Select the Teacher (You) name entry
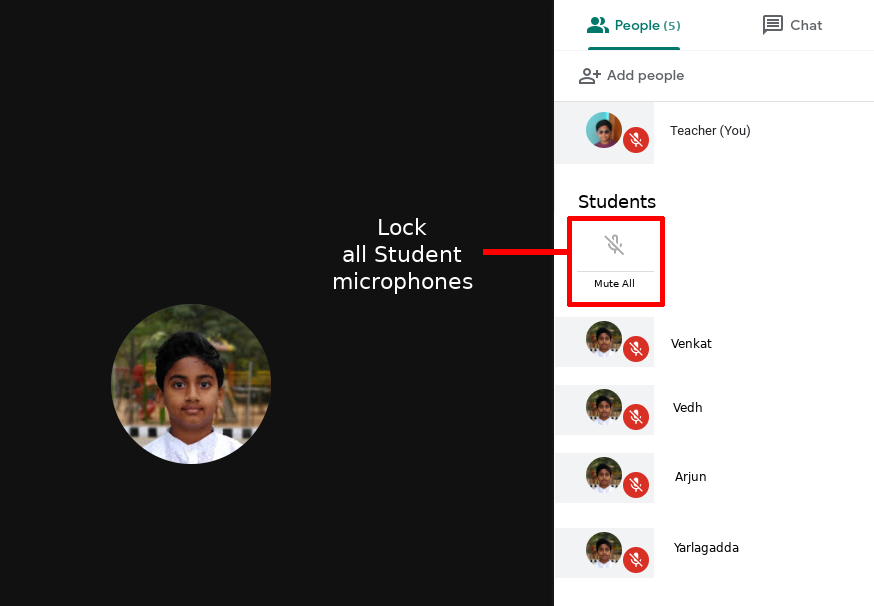 [x=710, y=130]
